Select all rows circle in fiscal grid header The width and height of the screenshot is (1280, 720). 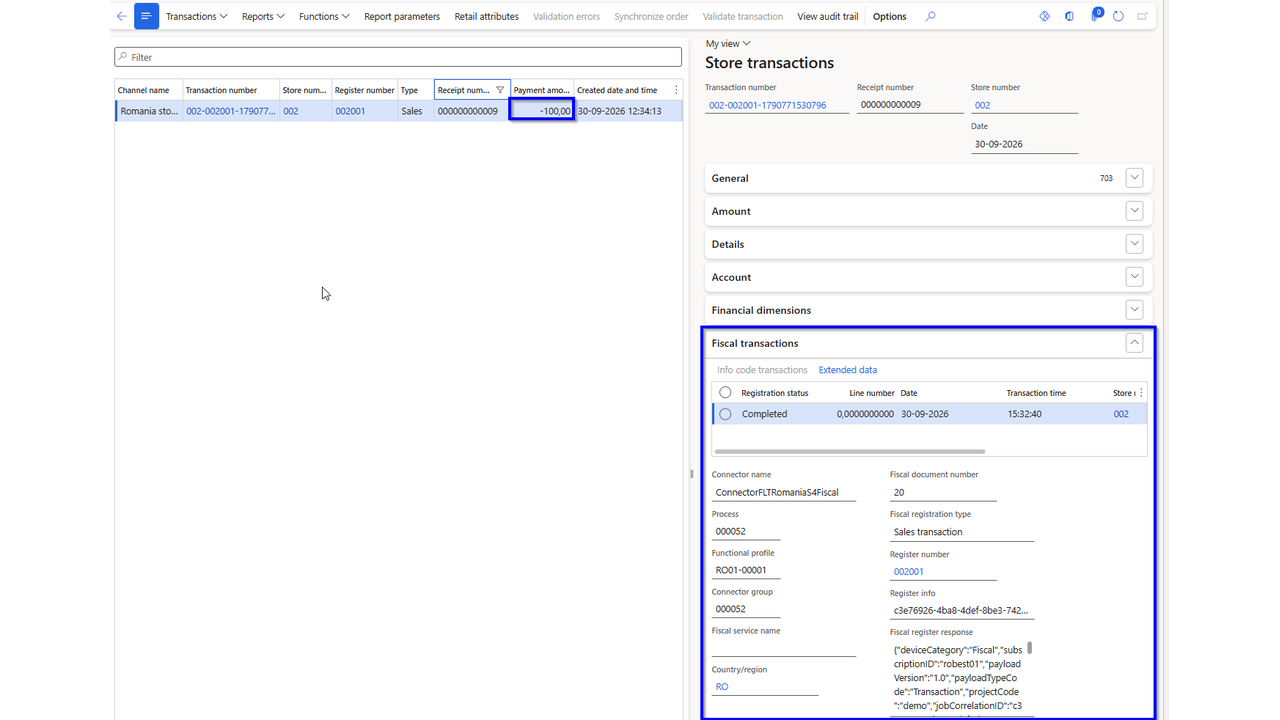point(725,393)
